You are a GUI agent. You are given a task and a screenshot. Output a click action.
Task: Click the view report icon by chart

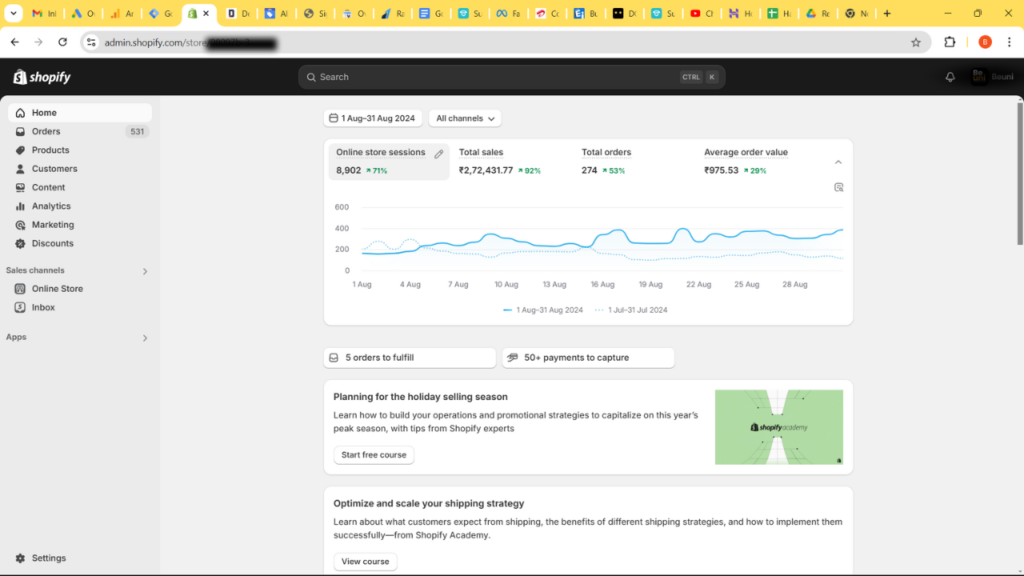pos(839,187)
